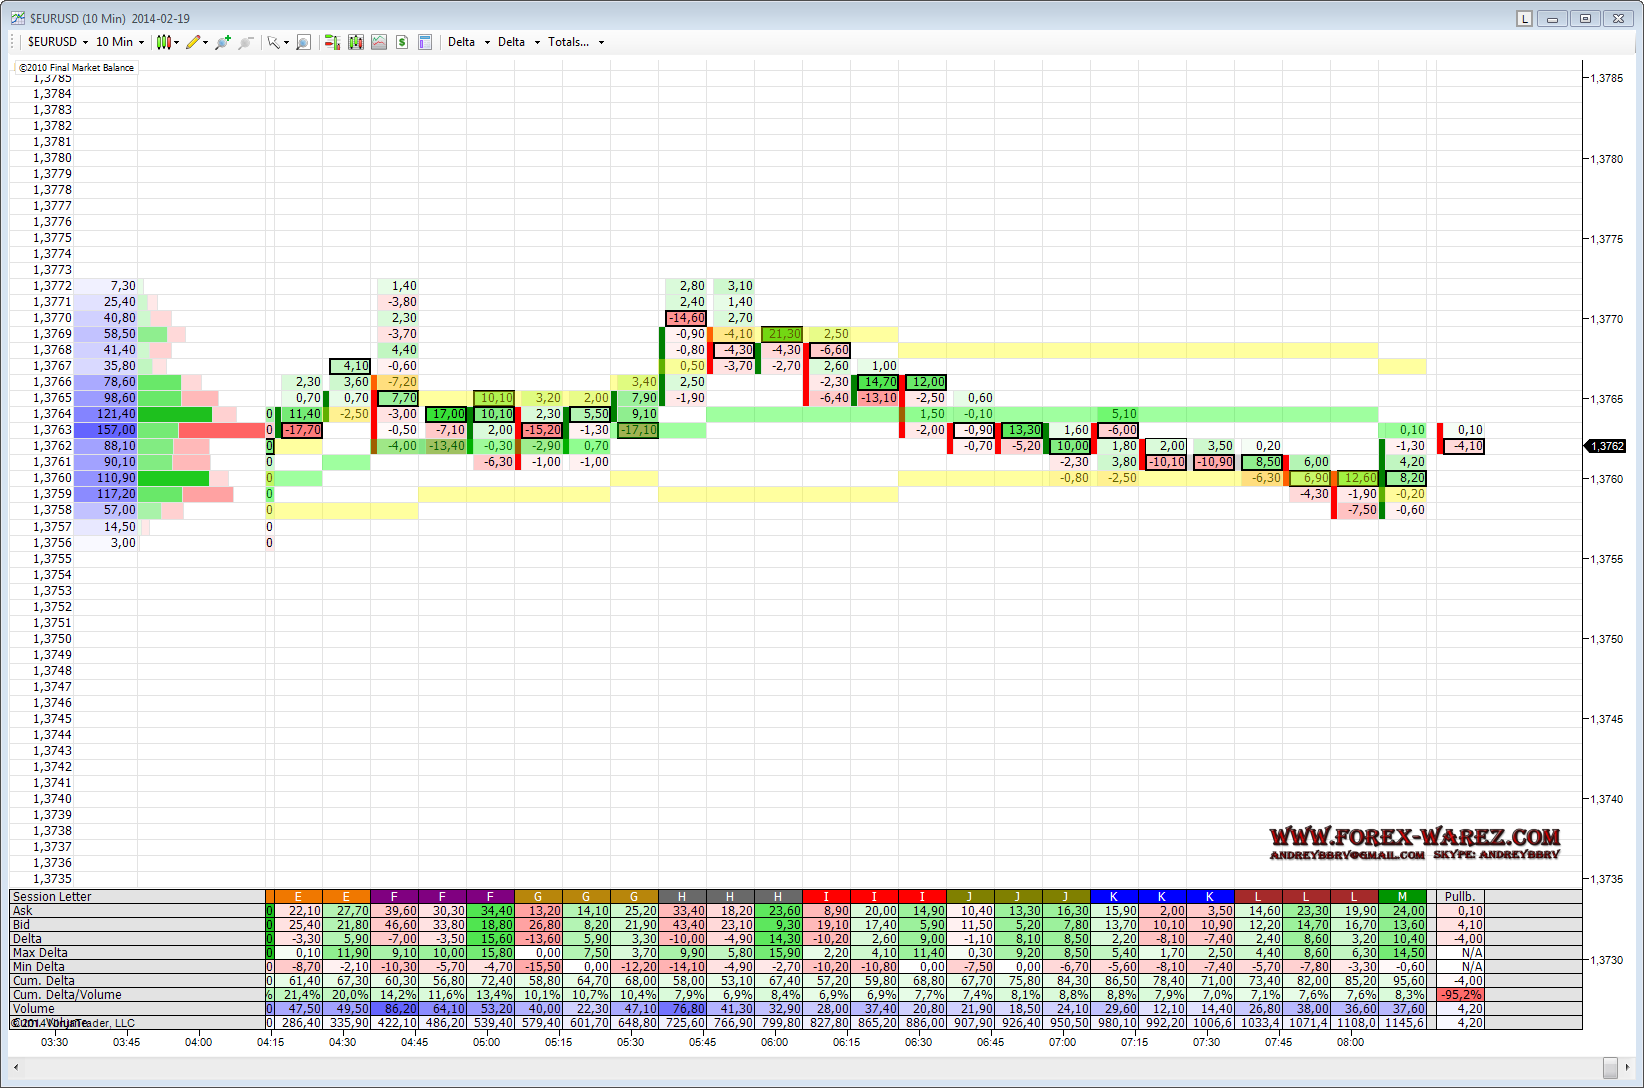The height and width of the screenshot is (1088, 1644).
Task: Click the Pullb. column header
Action: (x=1459, y=896)
